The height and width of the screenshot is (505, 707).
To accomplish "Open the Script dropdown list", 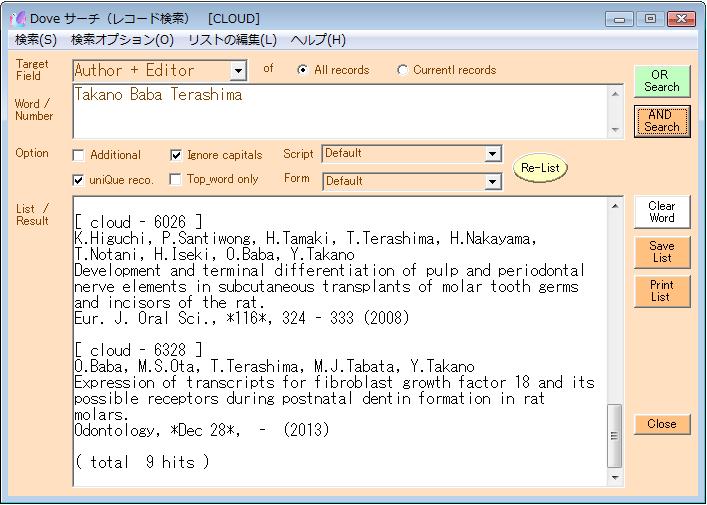I will (492, 154).
